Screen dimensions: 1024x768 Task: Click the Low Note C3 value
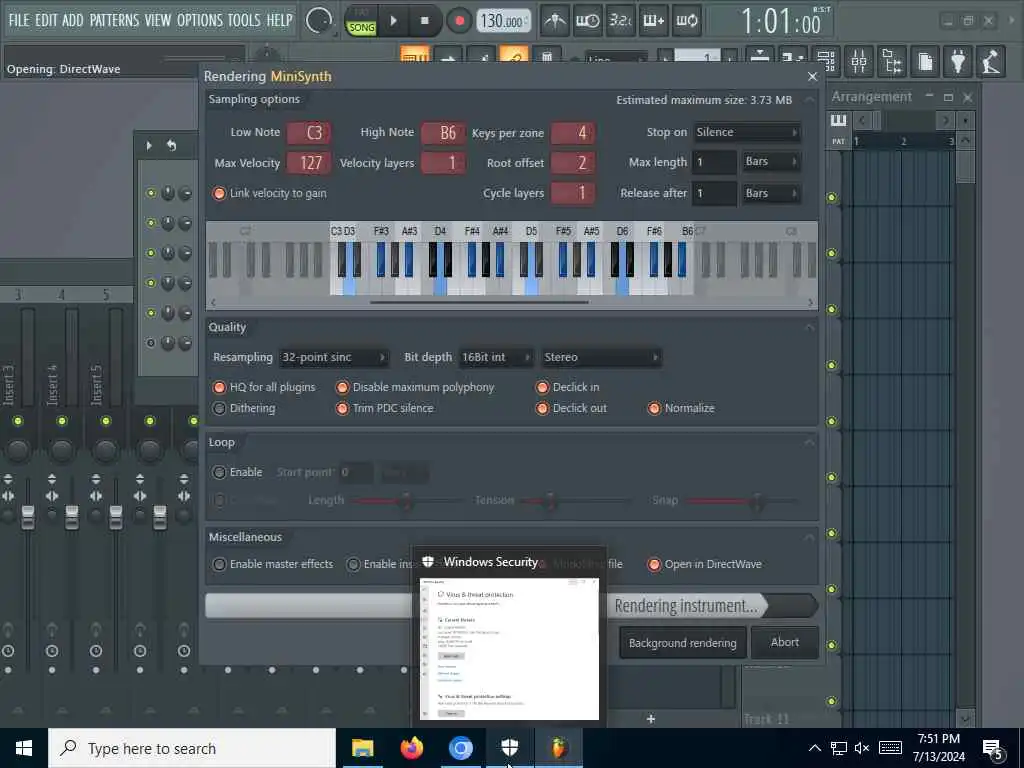(x=309, y=133)
